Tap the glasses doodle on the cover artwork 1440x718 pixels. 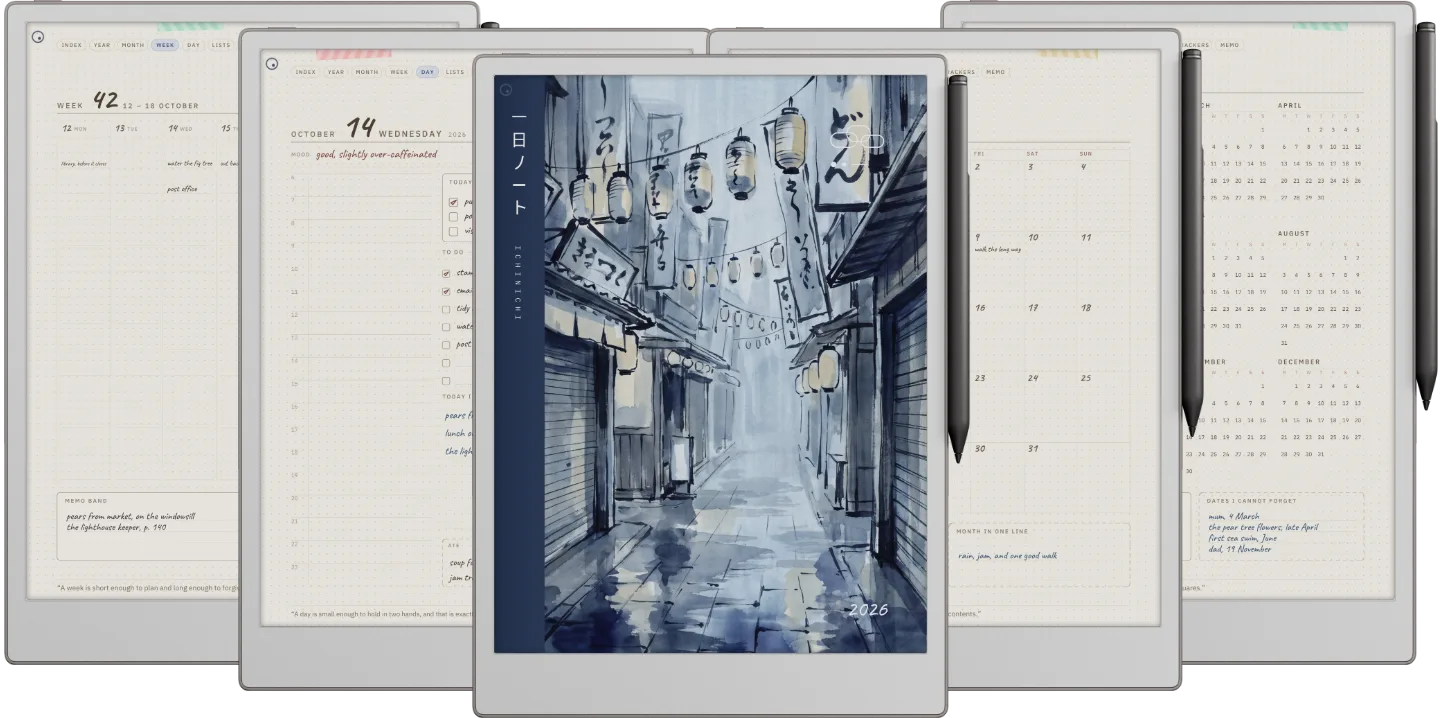[858, 143]
